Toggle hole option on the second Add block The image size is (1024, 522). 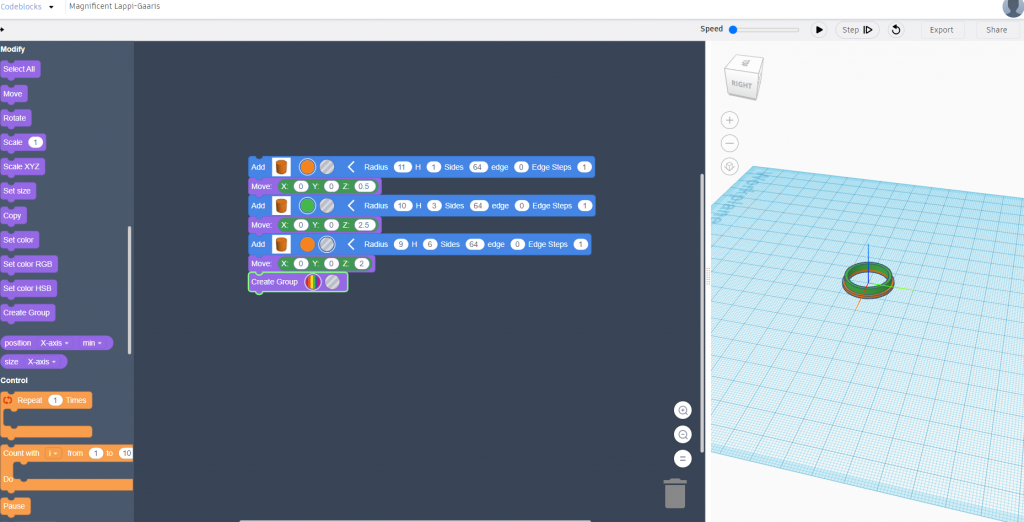[327, 205]
